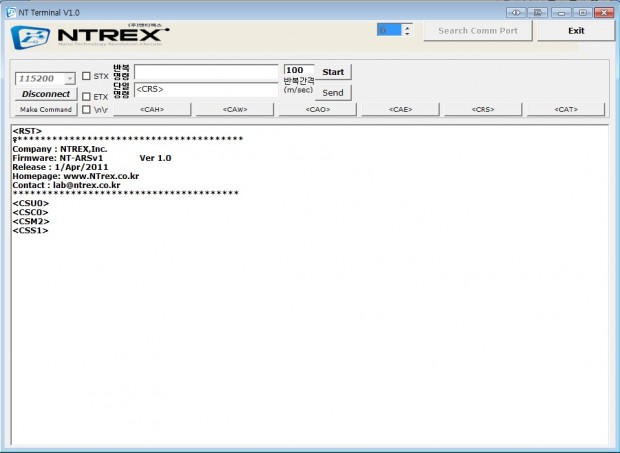
Task: Enable the STX checkbox
Action: pos(86,76)
